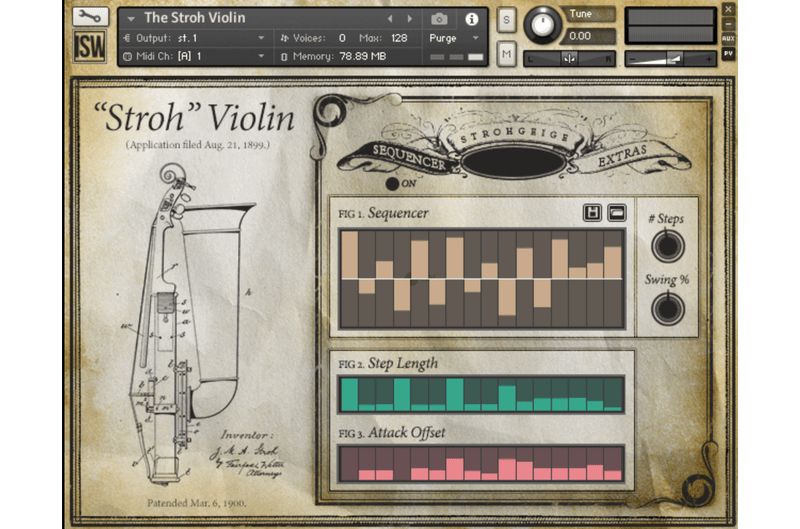Go to previous instrument arrow
Screen dimensions: 800x529
tap(390, 19)
